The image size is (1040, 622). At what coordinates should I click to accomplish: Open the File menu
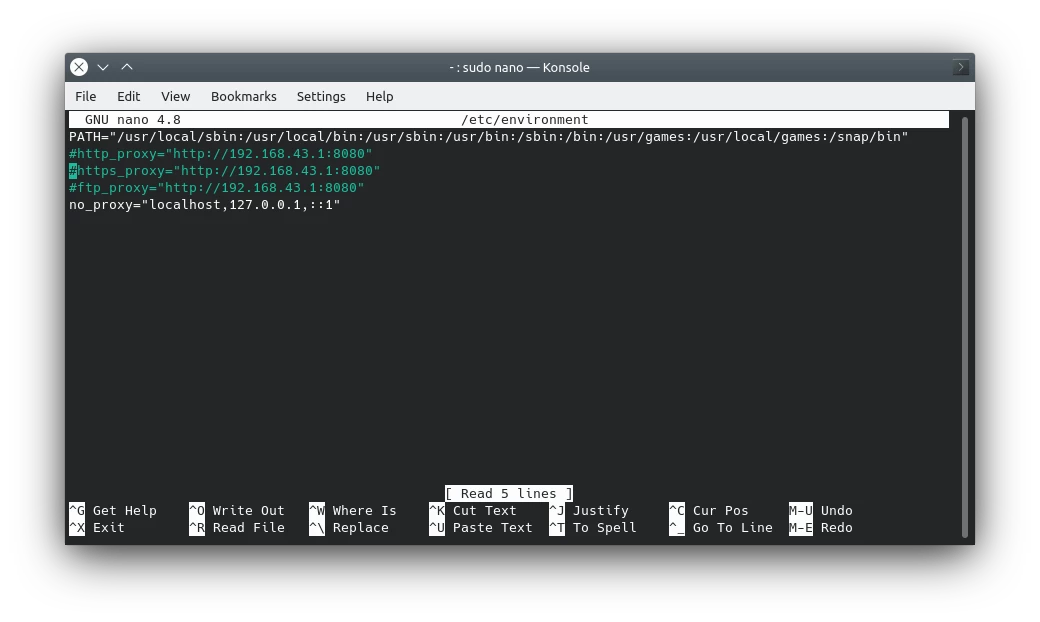(x=86, y=96)
